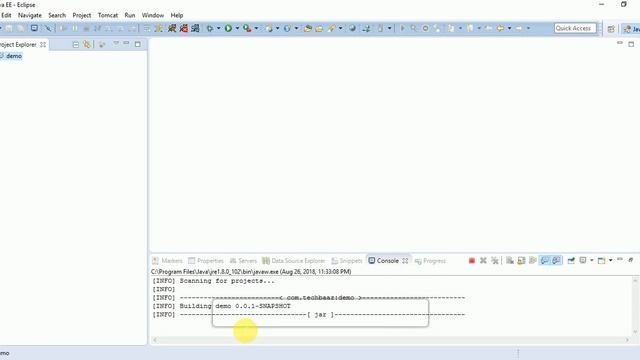Click the Restart Tomcat icon

point(196,28)
